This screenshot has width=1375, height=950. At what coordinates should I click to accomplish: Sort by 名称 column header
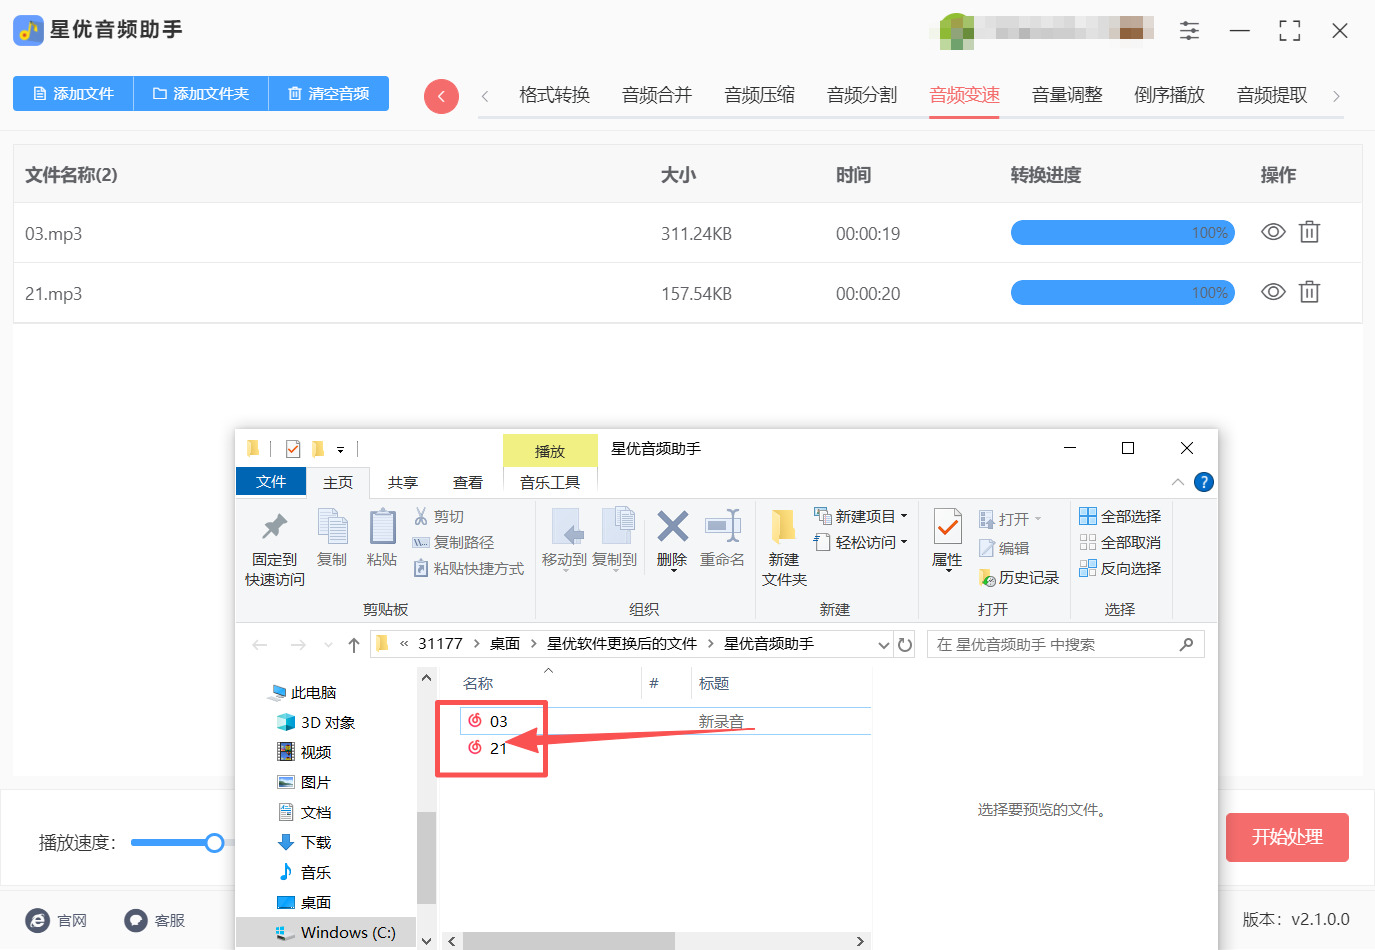coord(478,684)
